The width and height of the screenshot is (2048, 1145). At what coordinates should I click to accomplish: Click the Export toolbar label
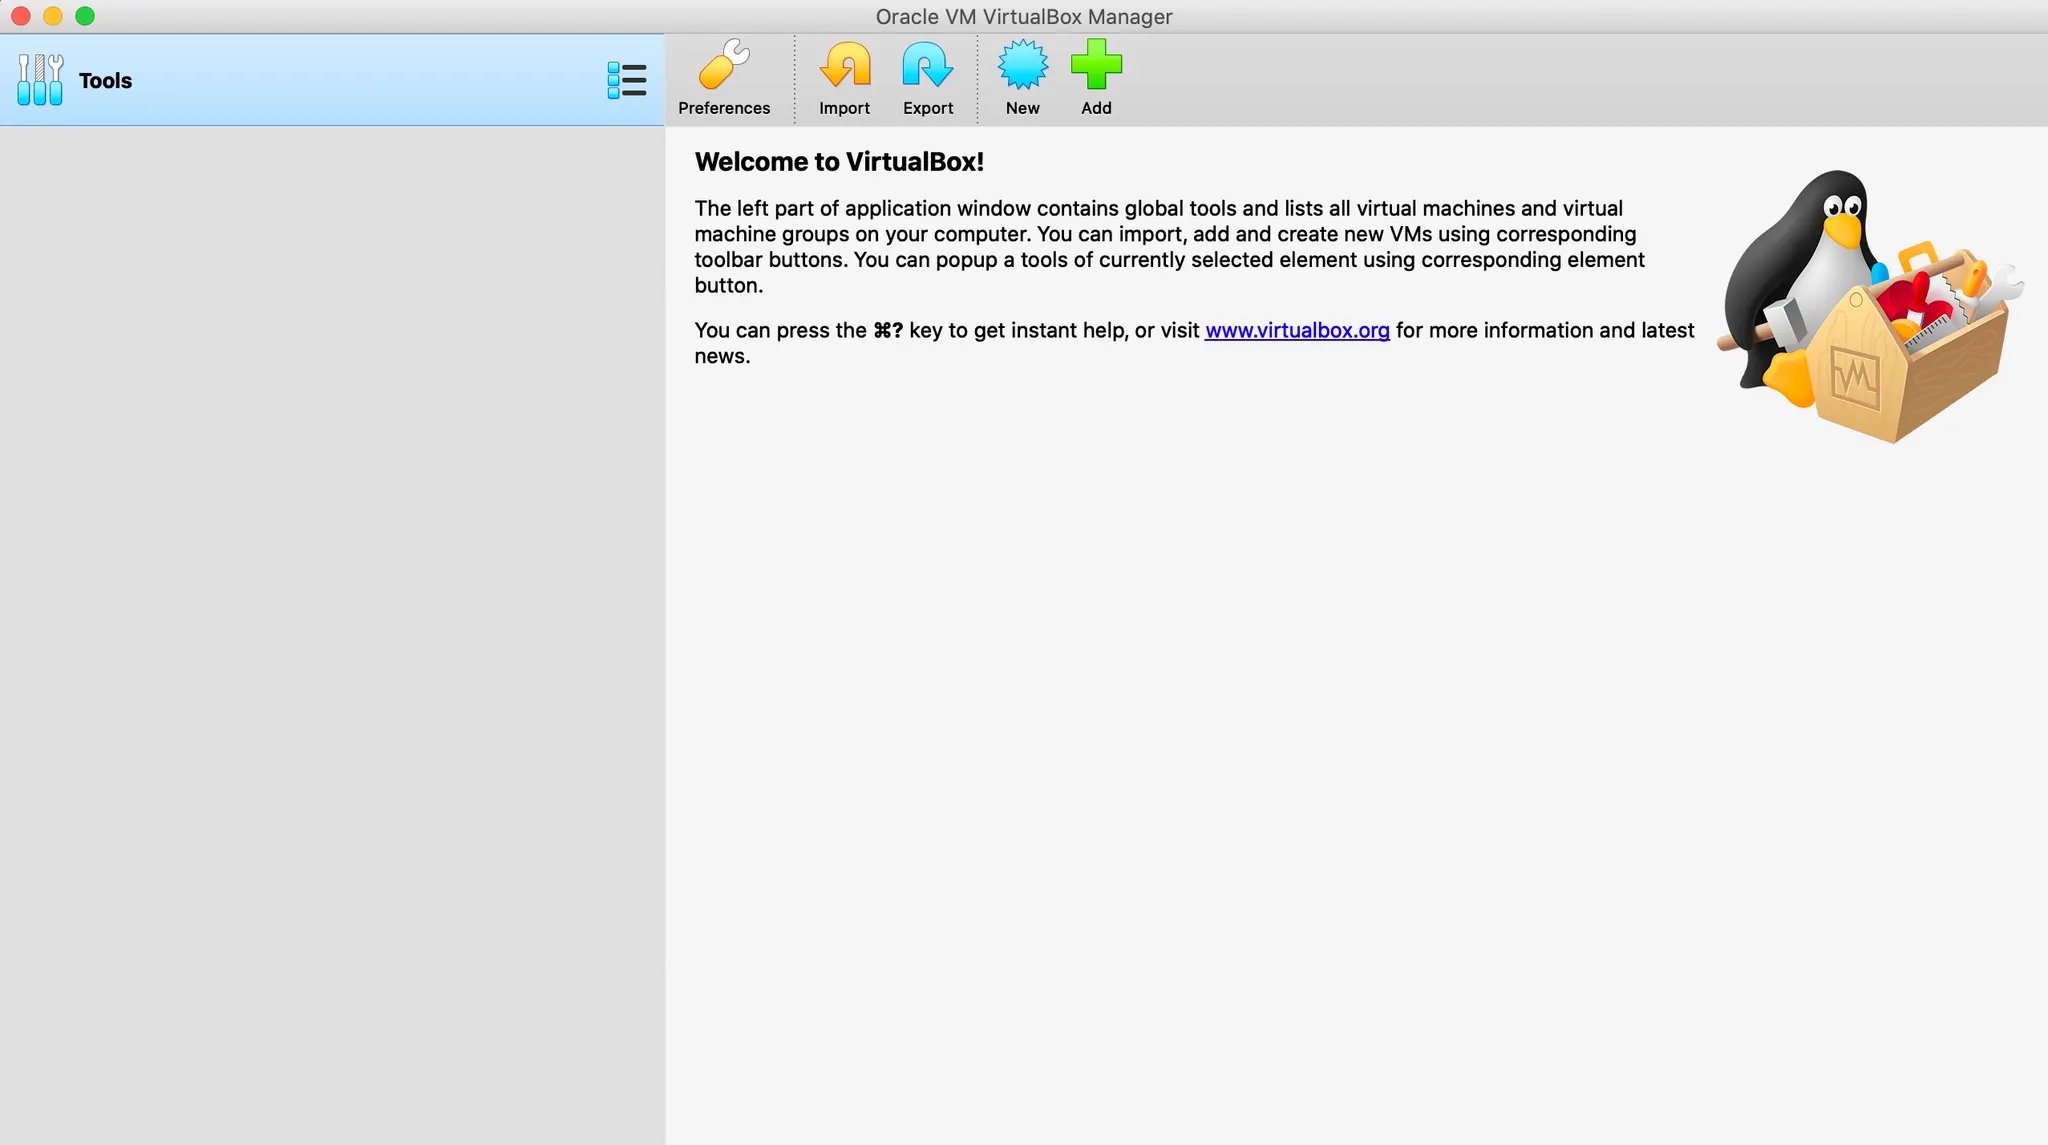(927, 108)
